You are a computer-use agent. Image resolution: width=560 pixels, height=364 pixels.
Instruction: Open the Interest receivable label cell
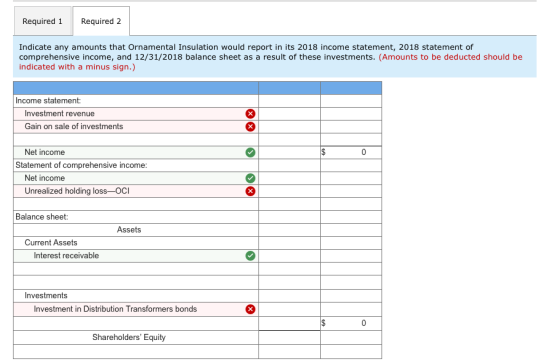click(136, 255)
